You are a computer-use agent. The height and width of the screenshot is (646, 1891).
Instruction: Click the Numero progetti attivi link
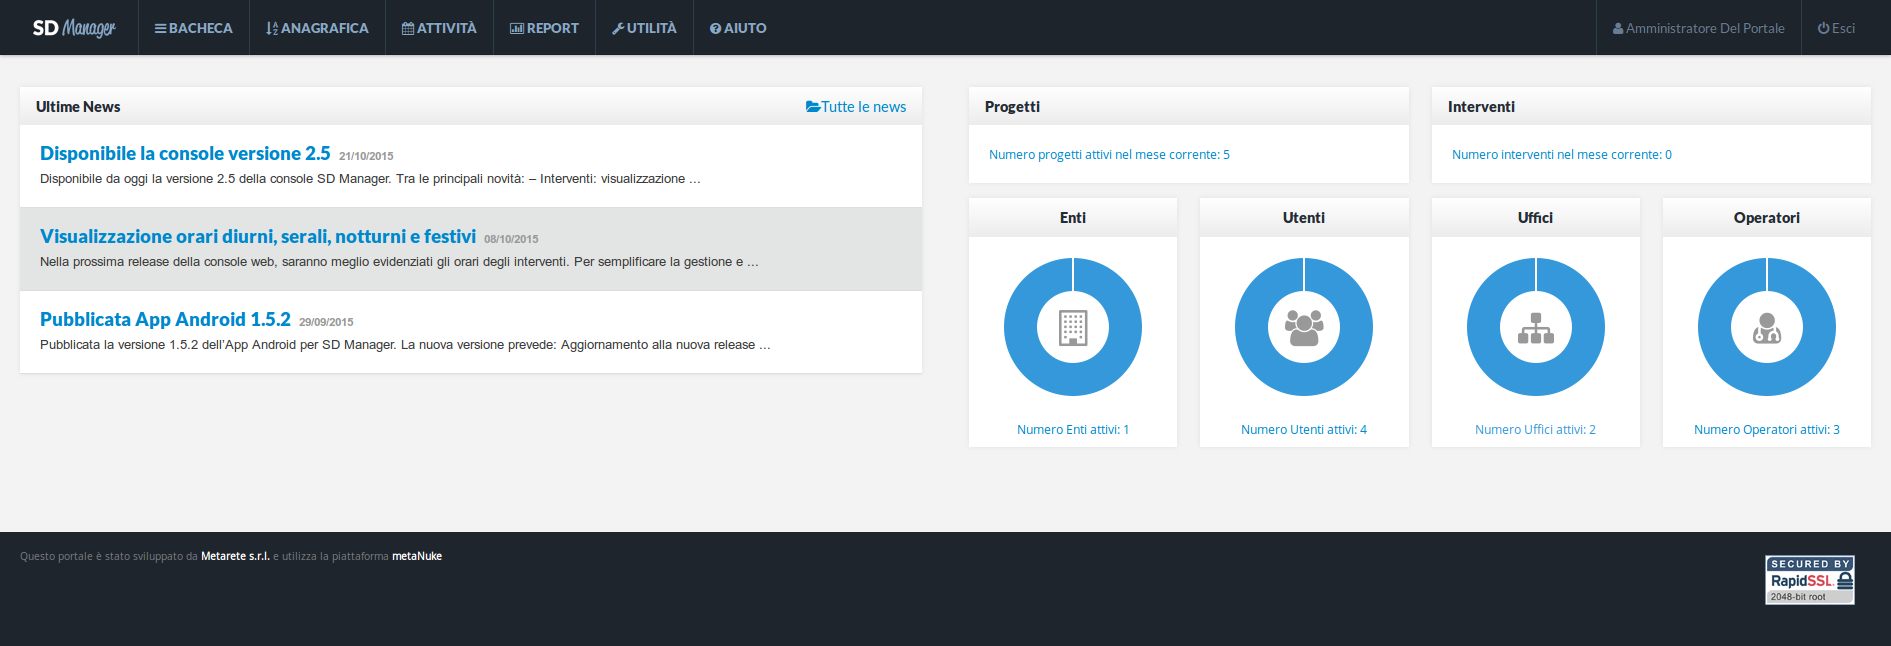click(1109, 155)
